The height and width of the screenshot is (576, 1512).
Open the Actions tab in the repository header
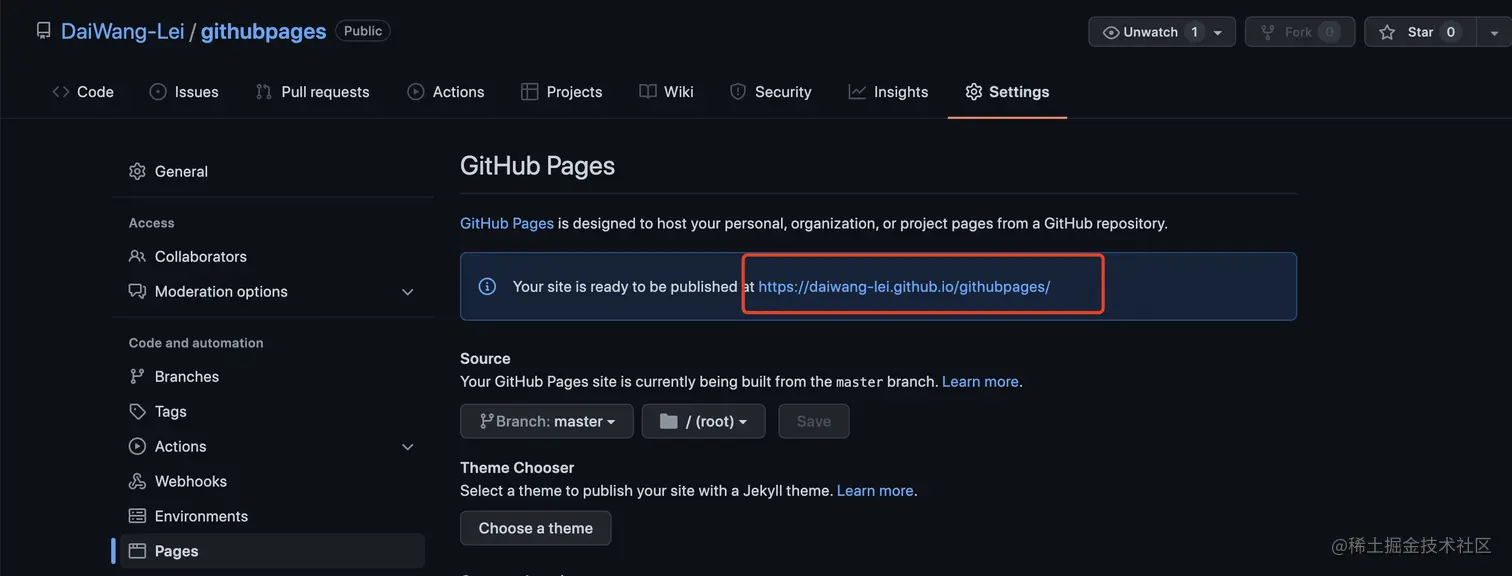coord(446,92)
